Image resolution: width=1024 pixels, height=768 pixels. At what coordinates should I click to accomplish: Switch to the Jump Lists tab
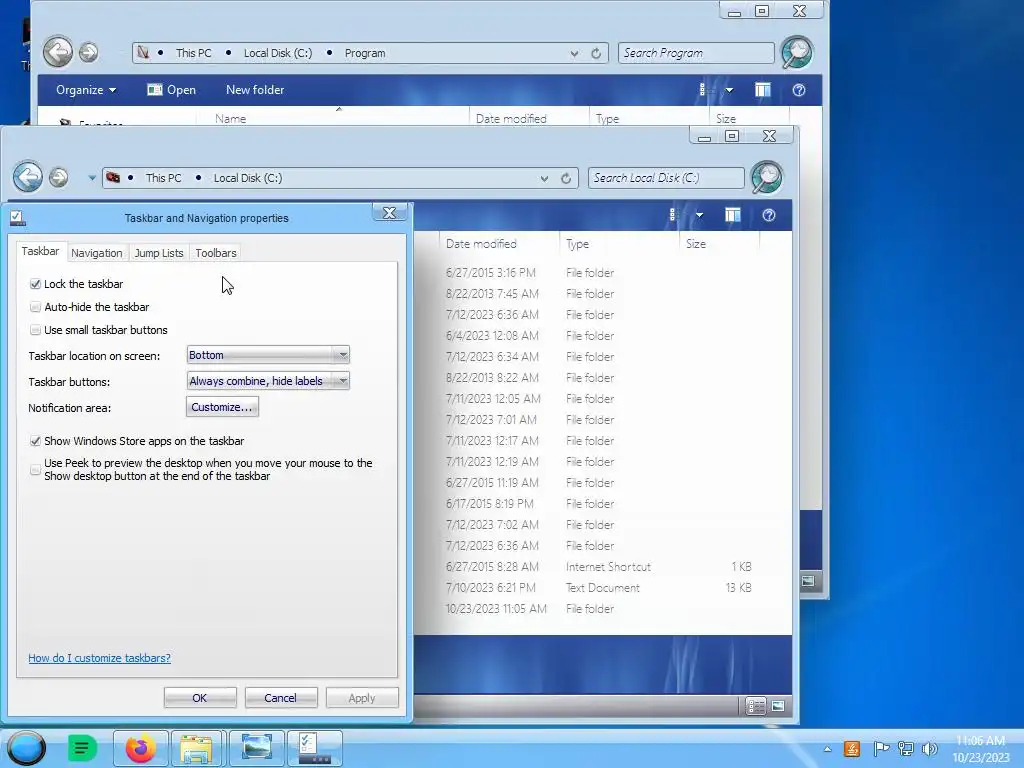(159, 253)
